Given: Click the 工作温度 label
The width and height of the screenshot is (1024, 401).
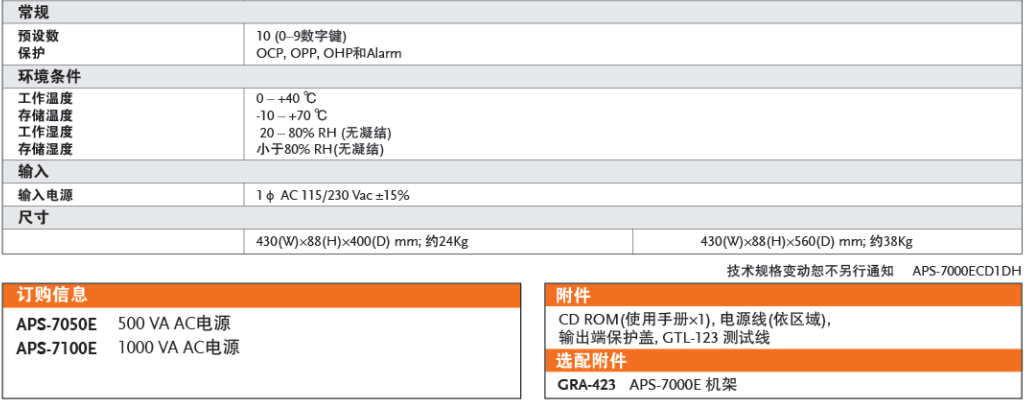Looking at the screenshot, I should coord(45,99).
